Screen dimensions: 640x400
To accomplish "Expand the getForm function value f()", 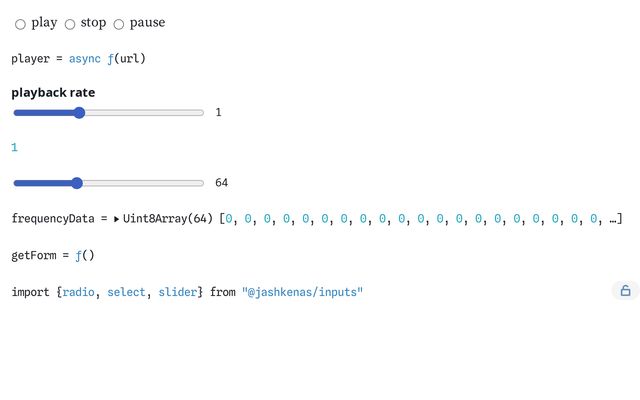I will point(85,256).
